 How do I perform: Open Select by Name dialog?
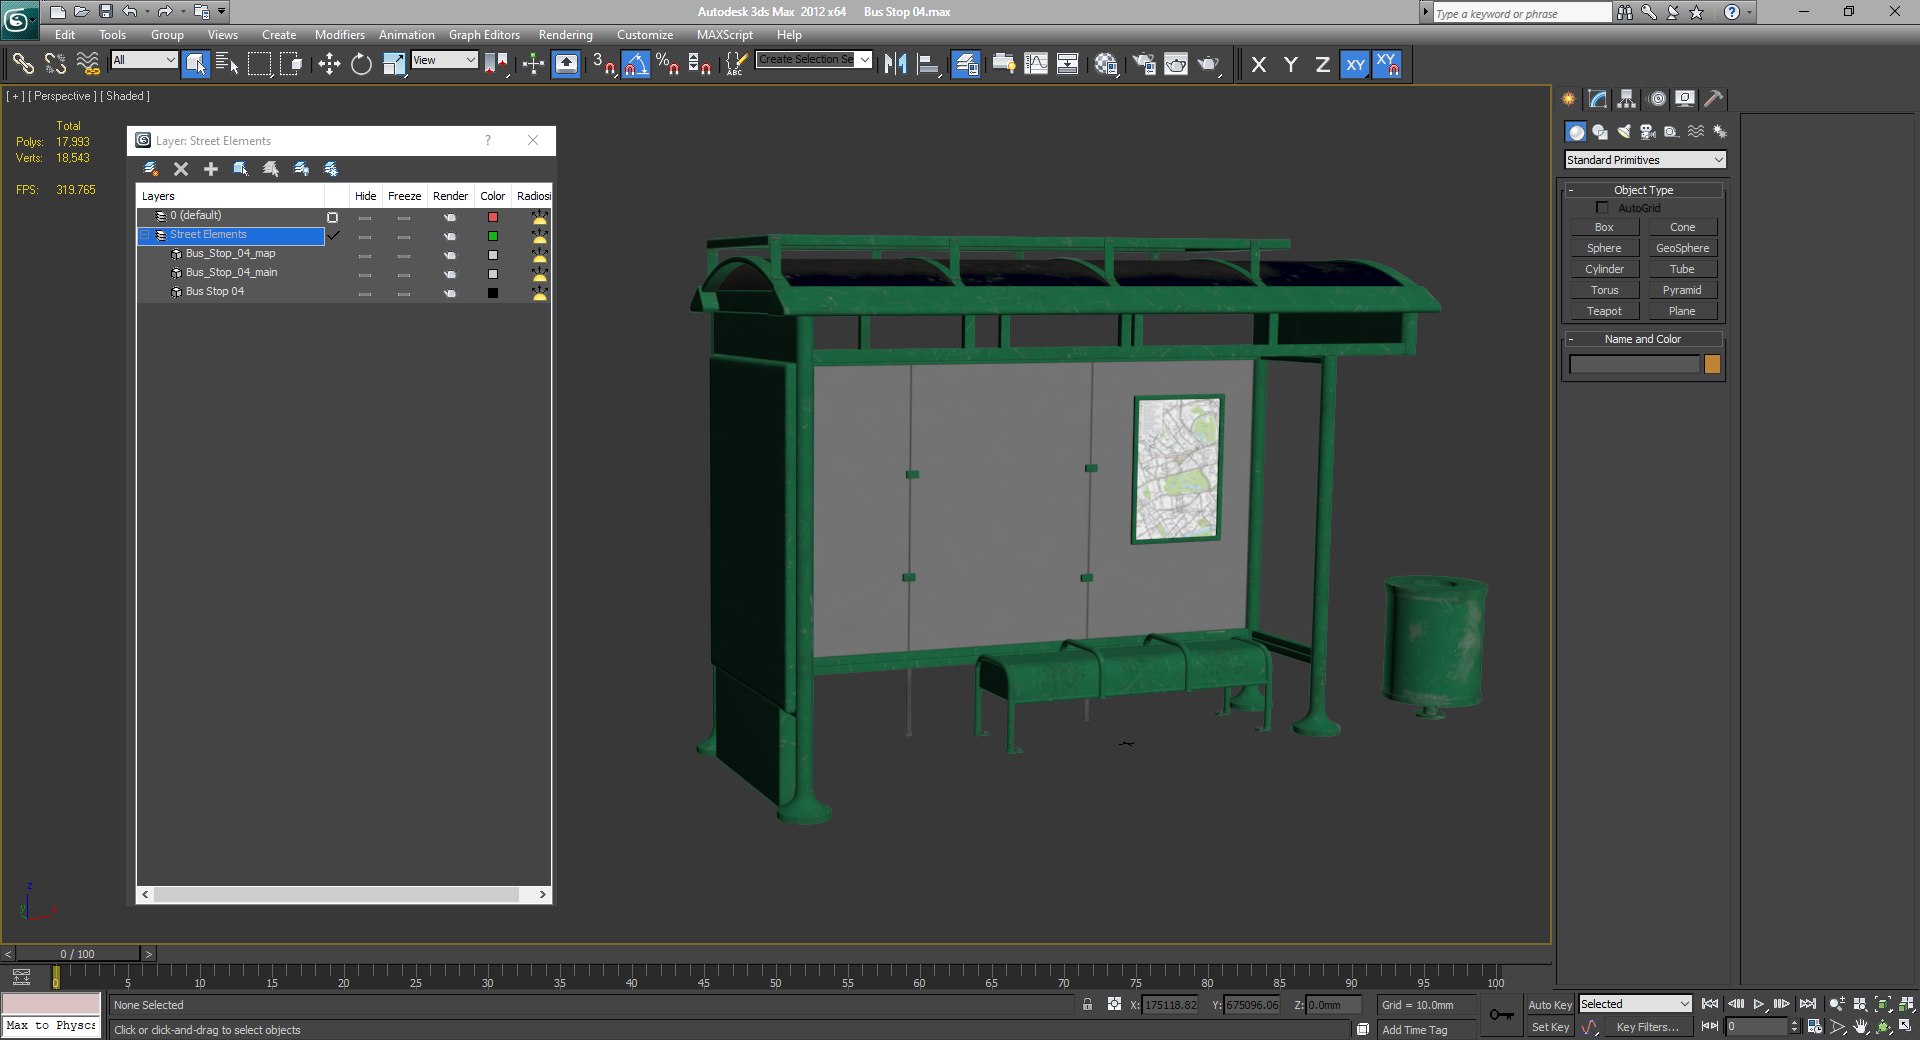point(227,64)
